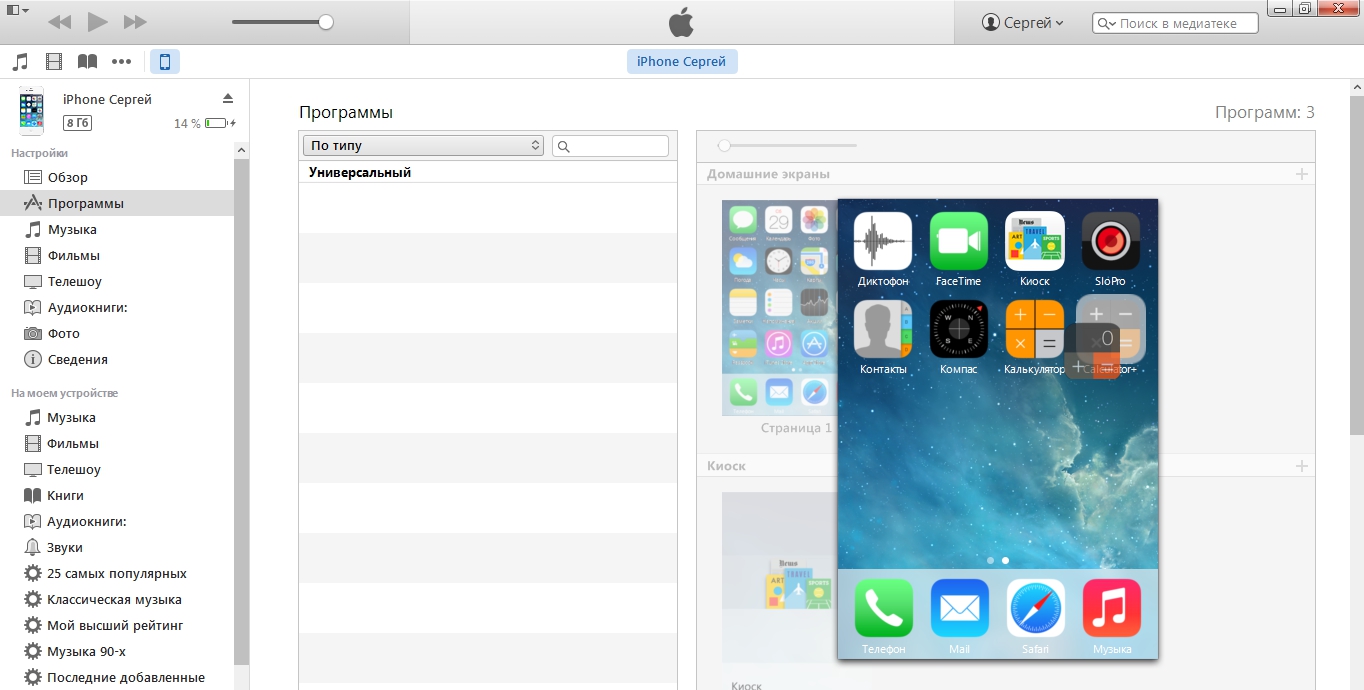This screenshot has height=690, width=1364.
Task: Open the По типу sort dropdown
Action: [x=423, y=146]
